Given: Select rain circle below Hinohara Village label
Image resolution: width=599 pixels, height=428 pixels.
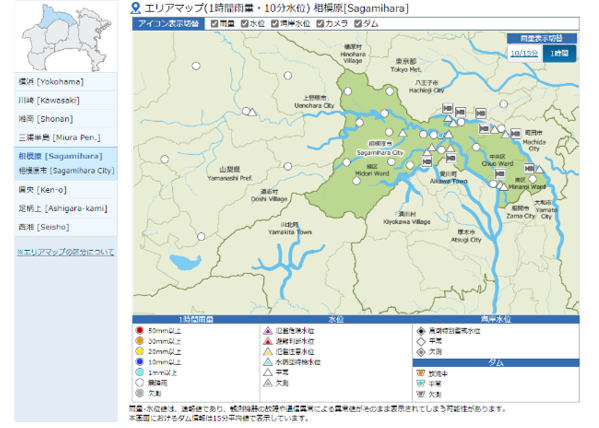Looking at the screenshot, I should pos(348,91).
